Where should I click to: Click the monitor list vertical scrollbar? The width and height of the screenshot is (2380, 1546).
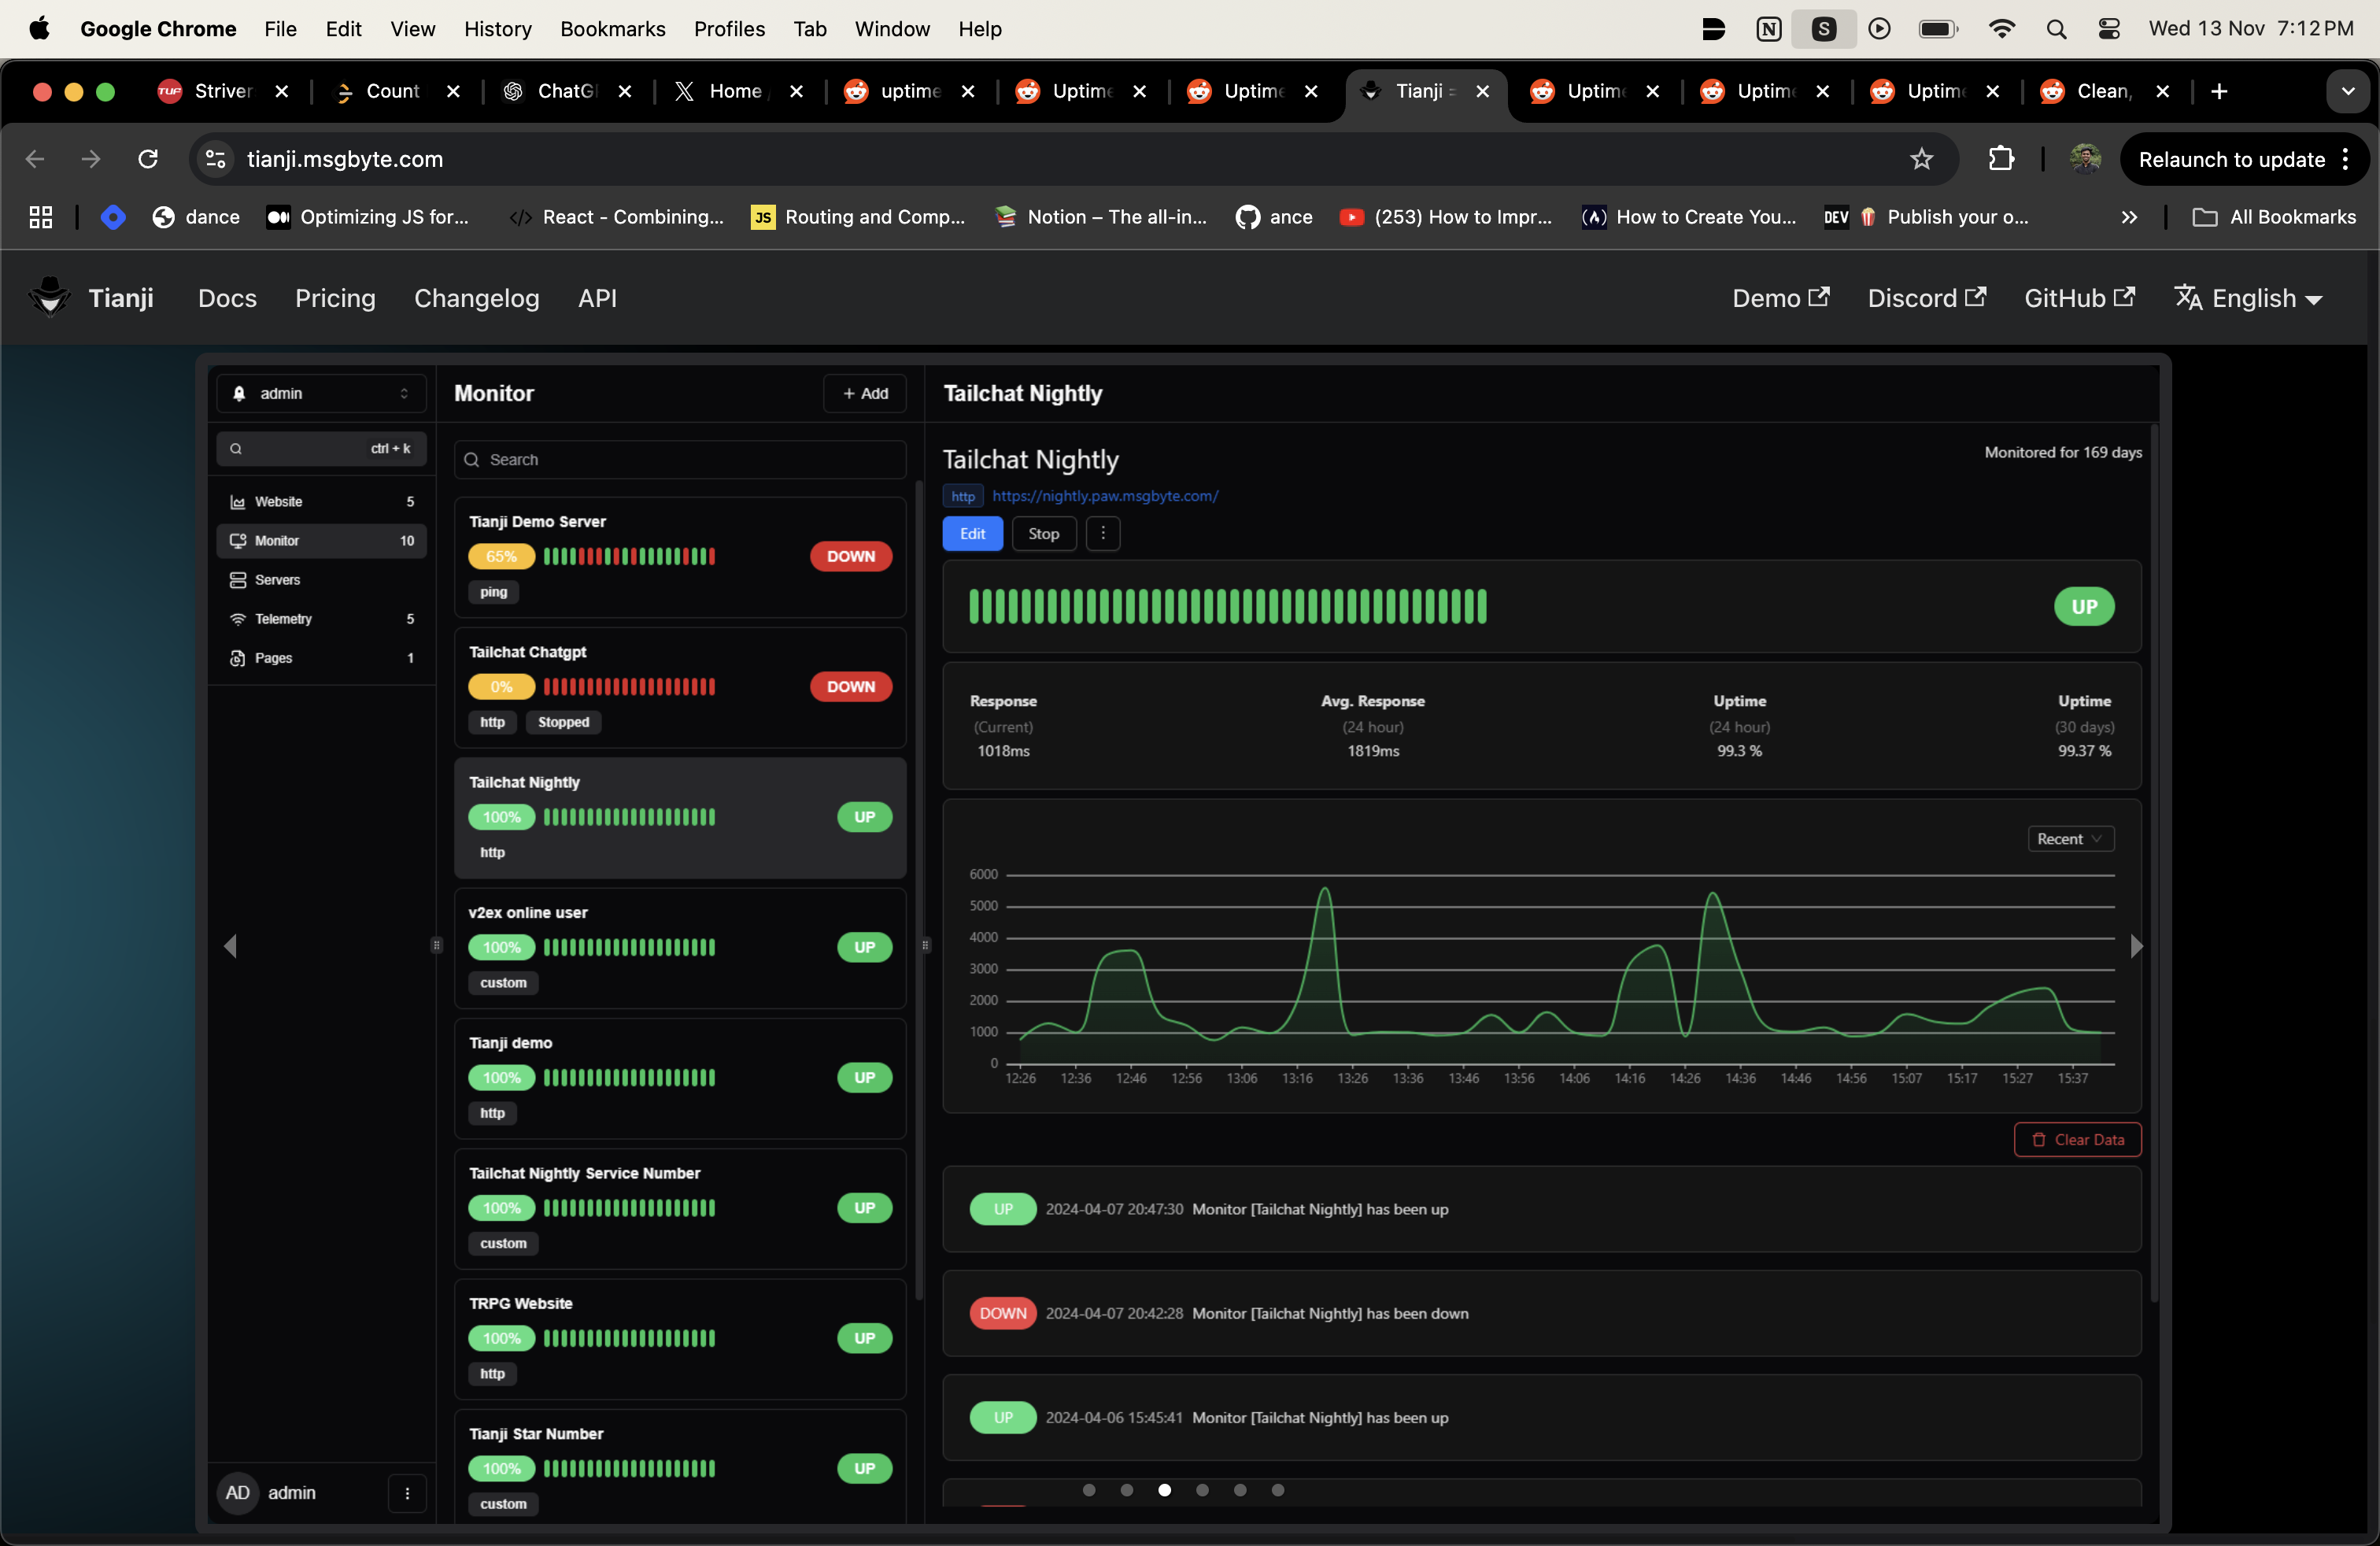(x=919, y=890)
